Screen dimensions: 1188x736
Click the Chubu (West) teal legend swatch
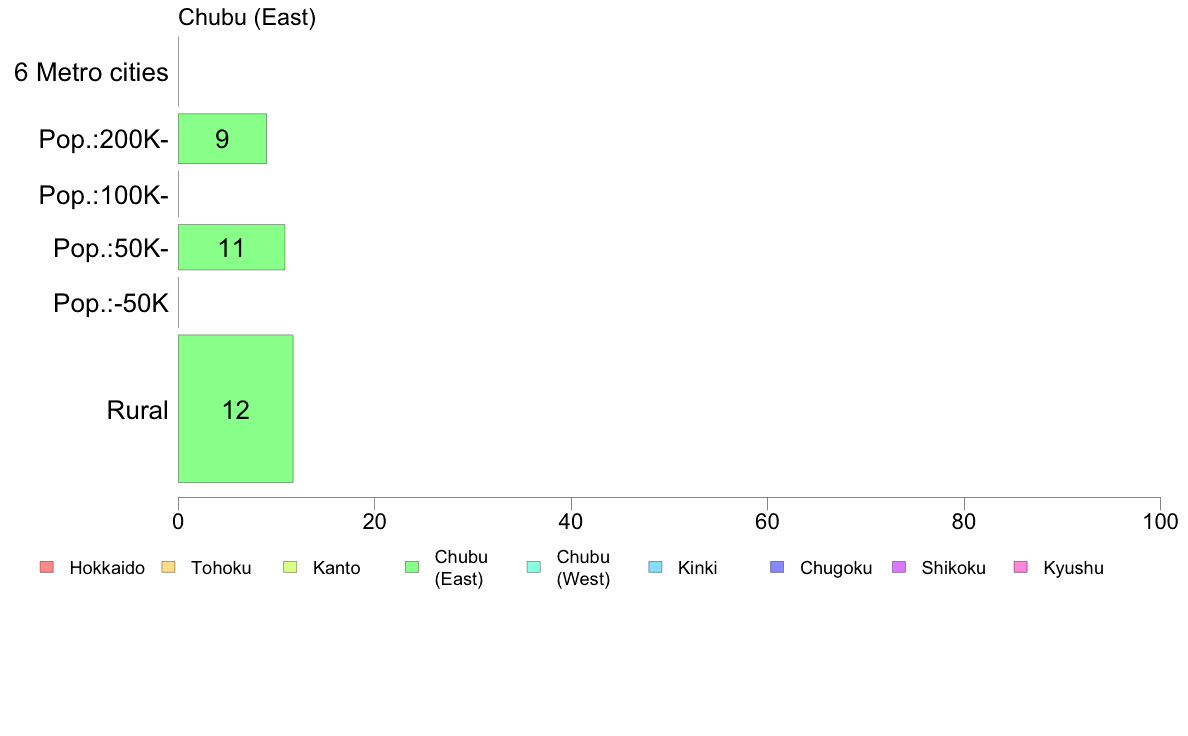click(534, 567)
